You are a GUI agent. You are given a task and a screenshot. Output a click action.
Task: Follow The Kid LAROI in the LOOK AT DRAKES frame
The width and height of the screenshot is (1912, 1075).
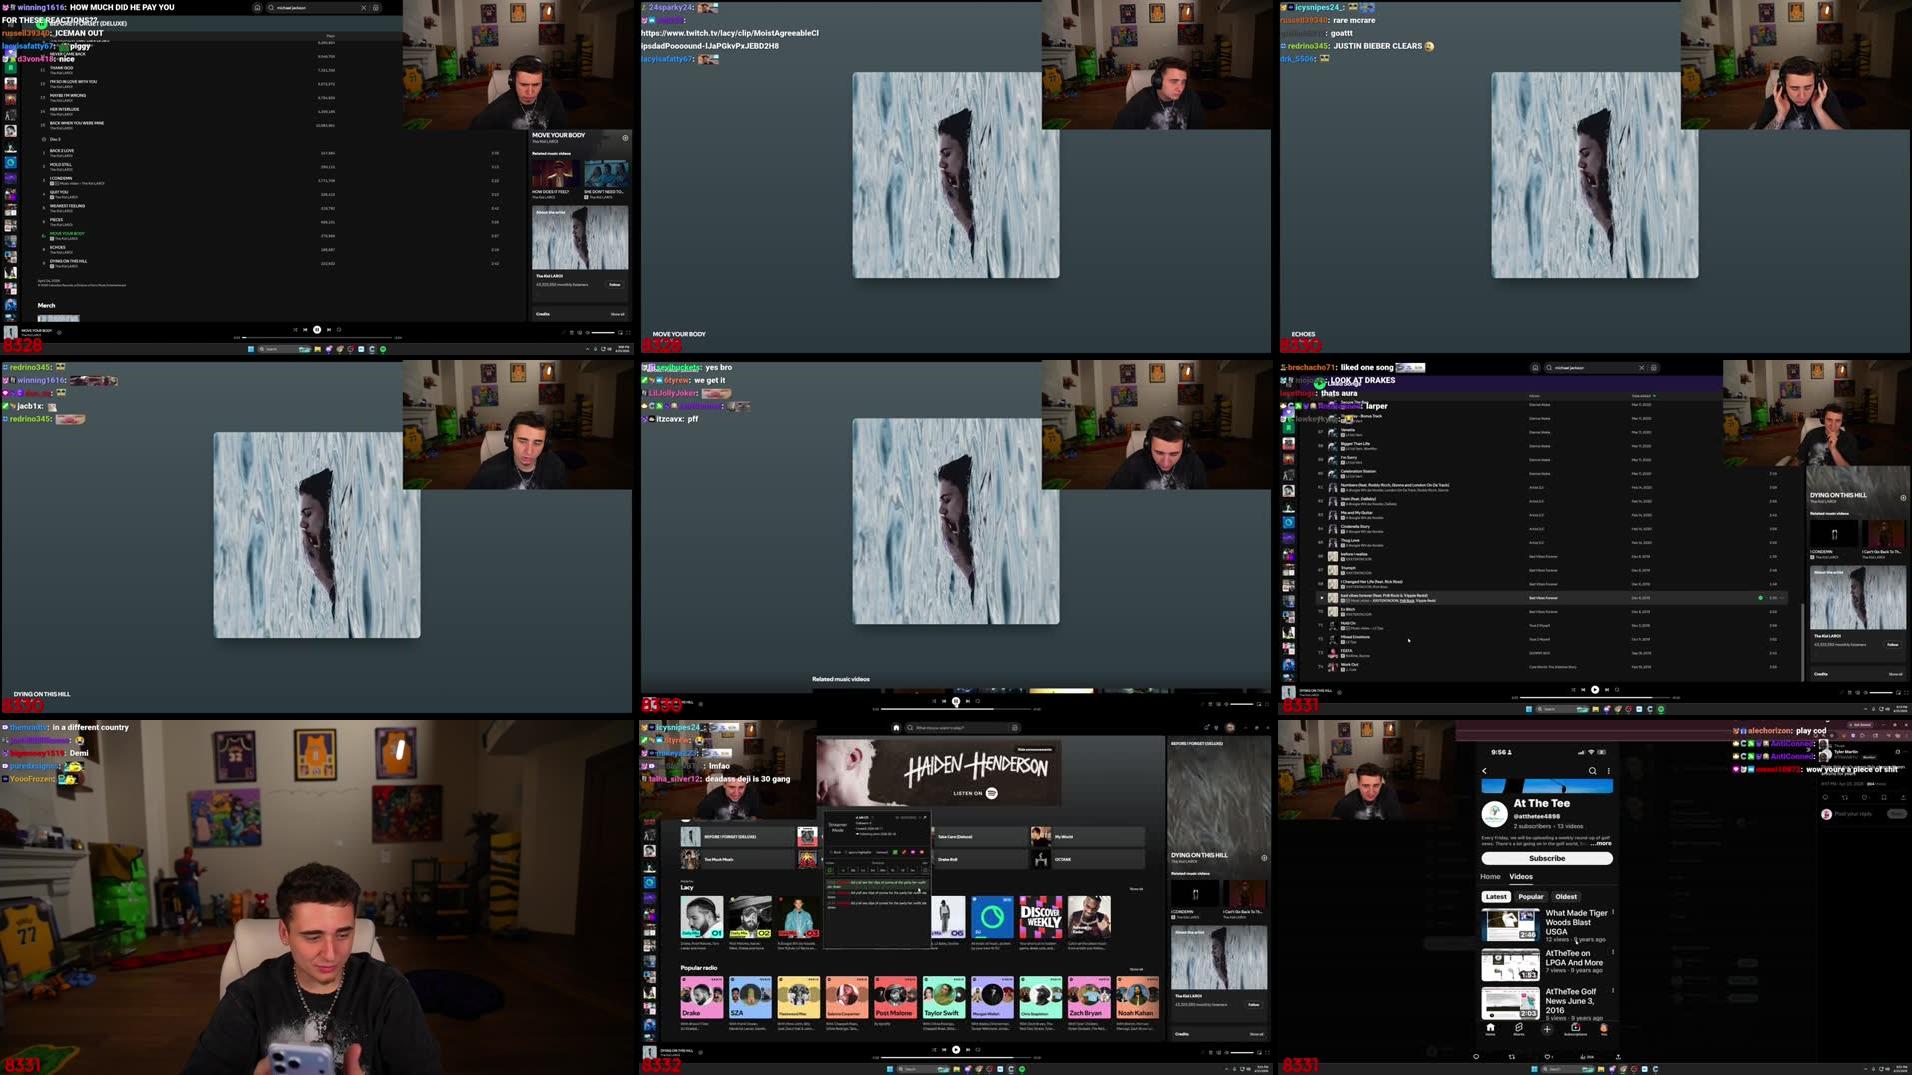[x=1892, y=644]
